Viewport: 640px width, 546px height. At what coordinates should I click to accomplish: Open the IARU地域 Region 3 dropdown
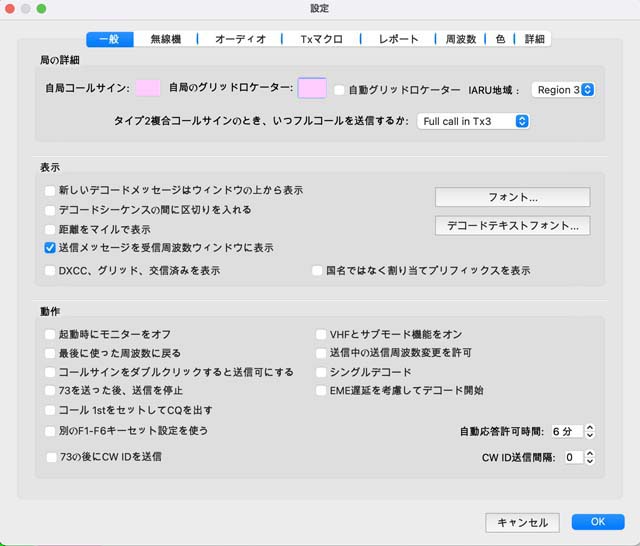564,90
